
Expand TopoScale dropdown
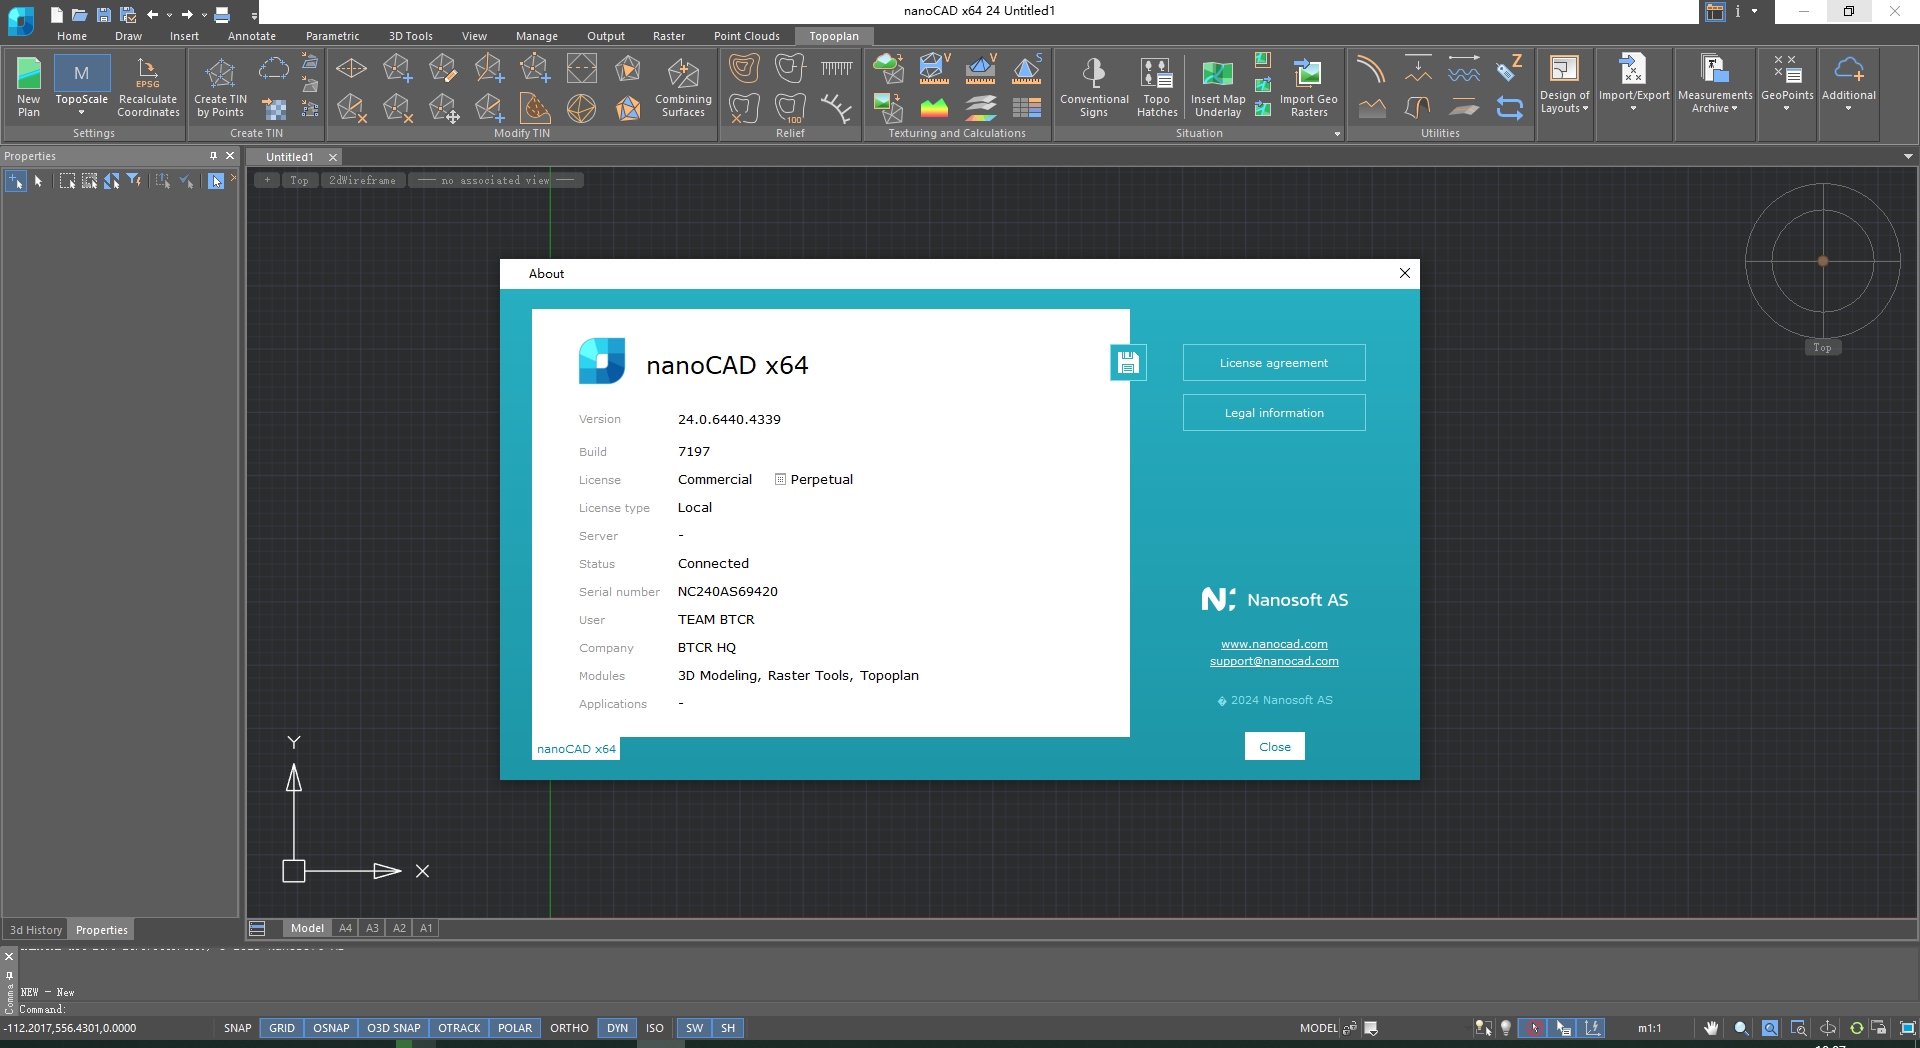point(81,112)
